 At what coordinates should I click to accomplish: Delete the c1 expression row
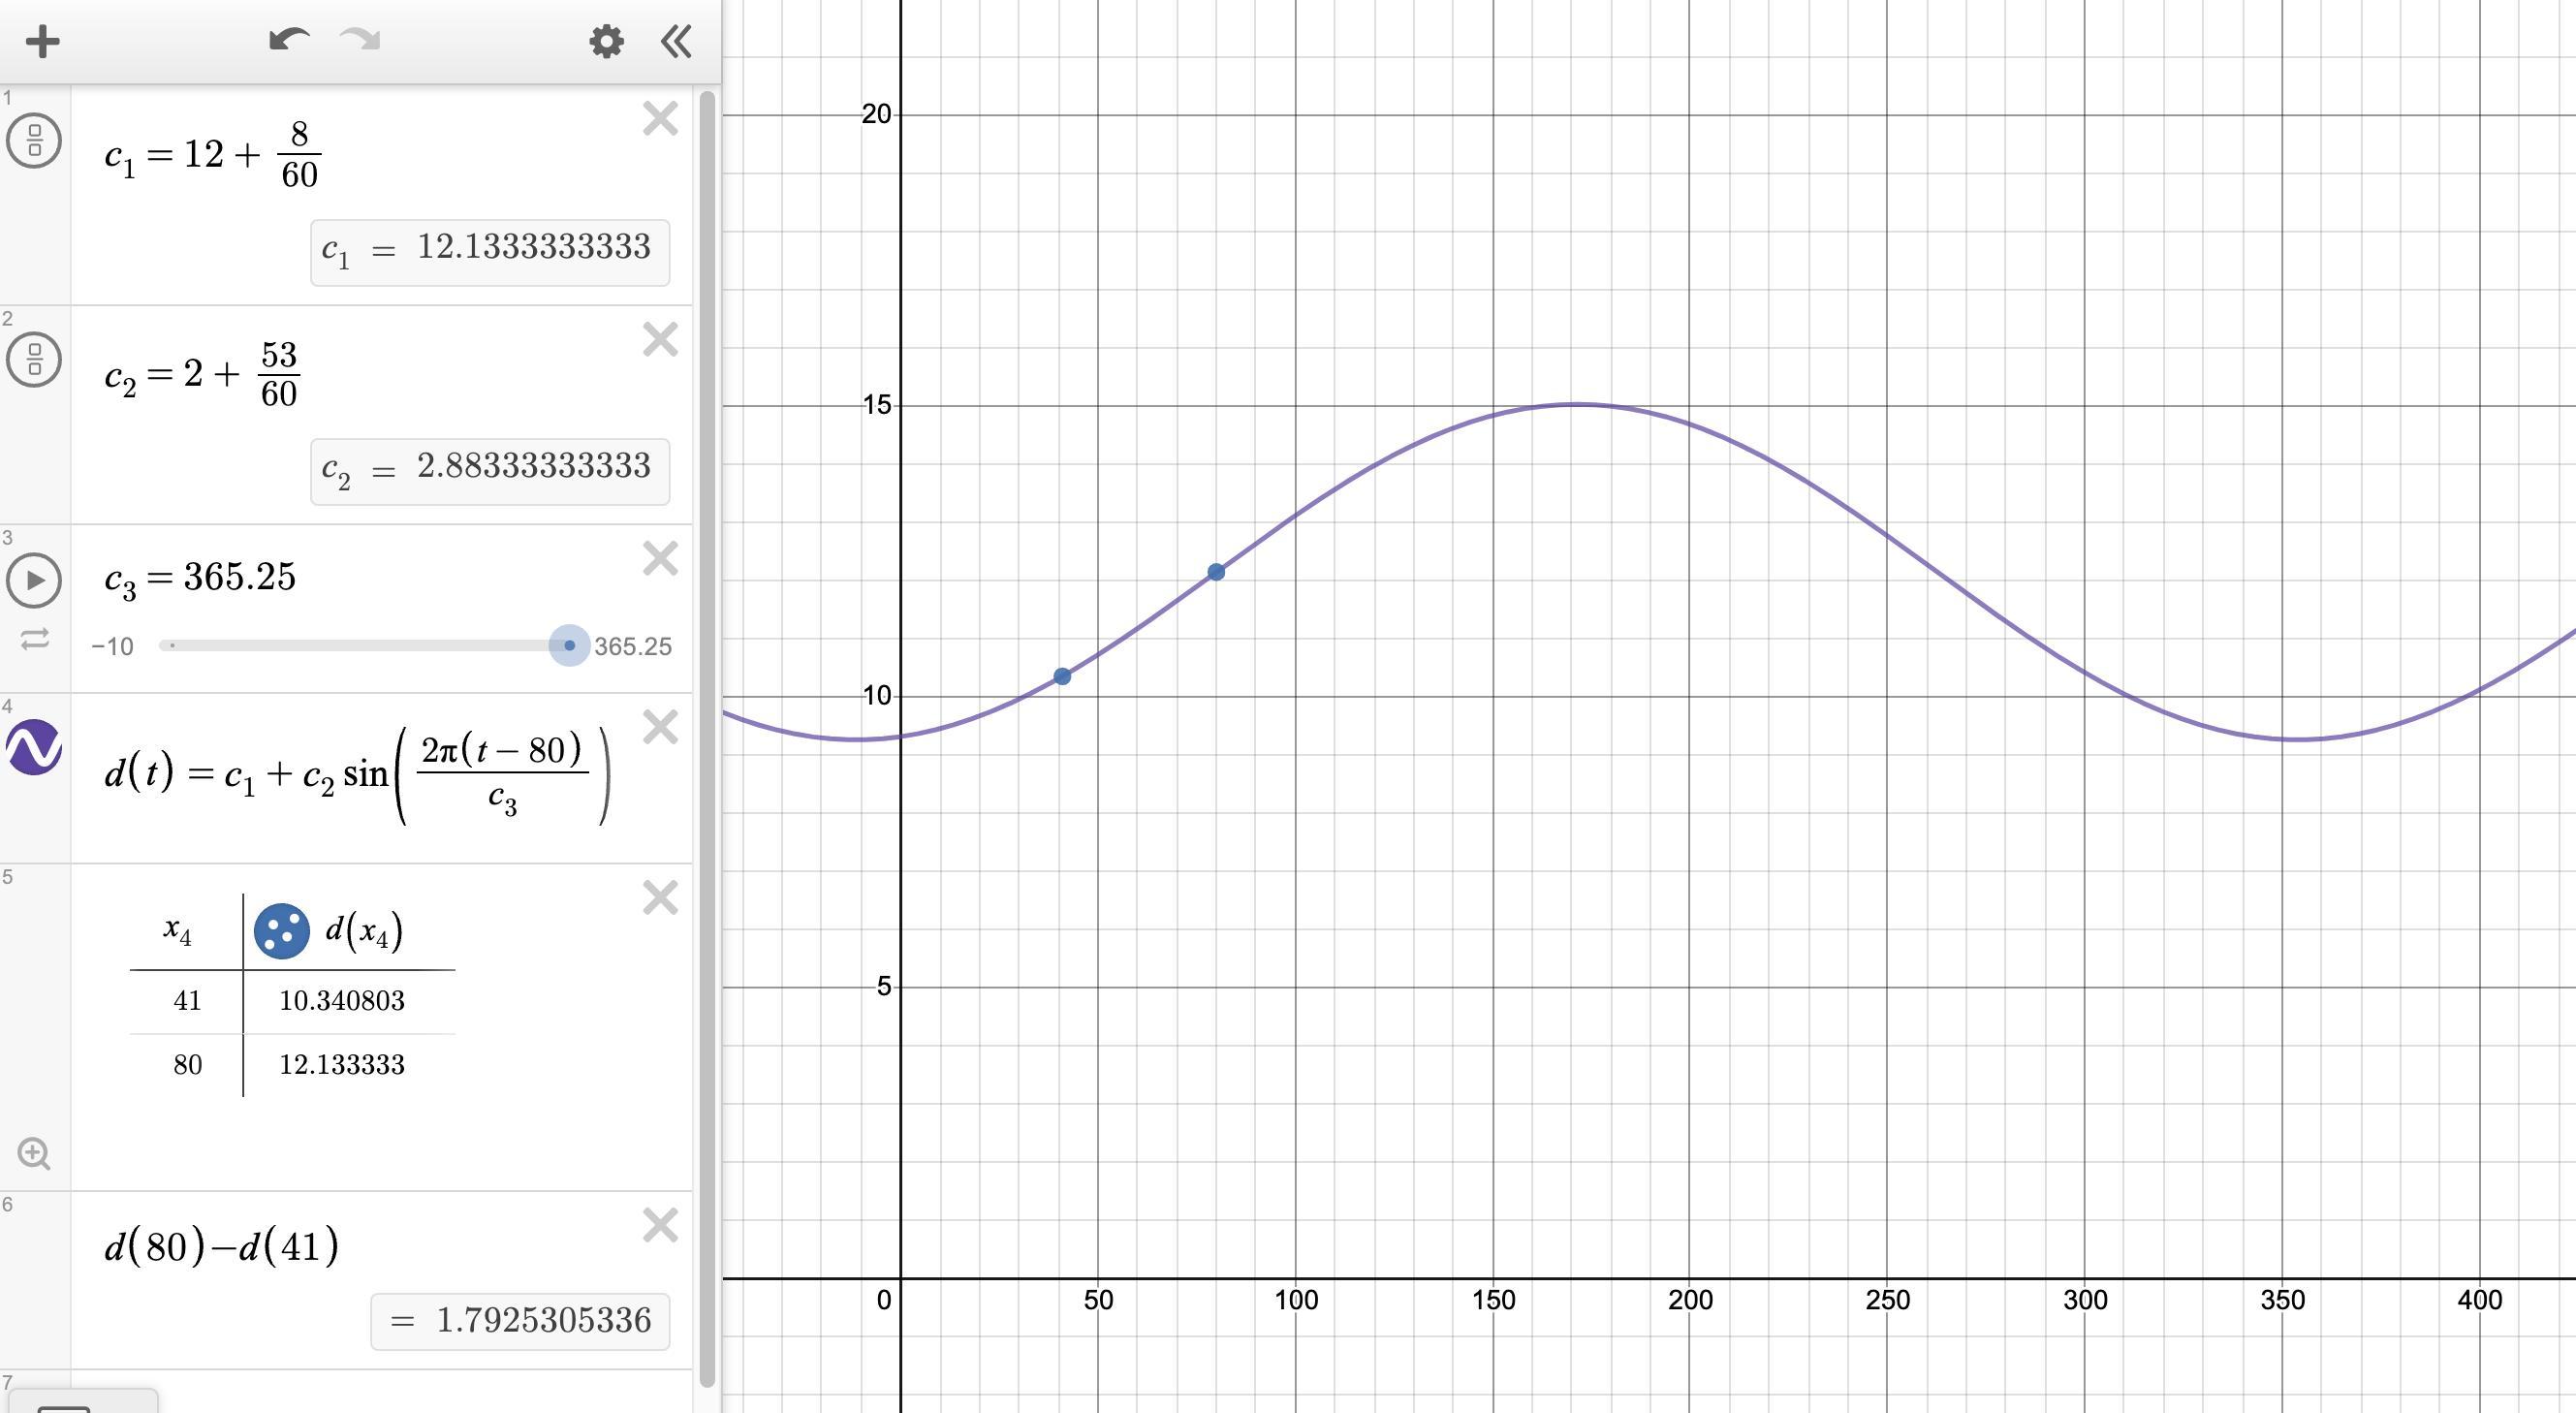click(660, 119)
